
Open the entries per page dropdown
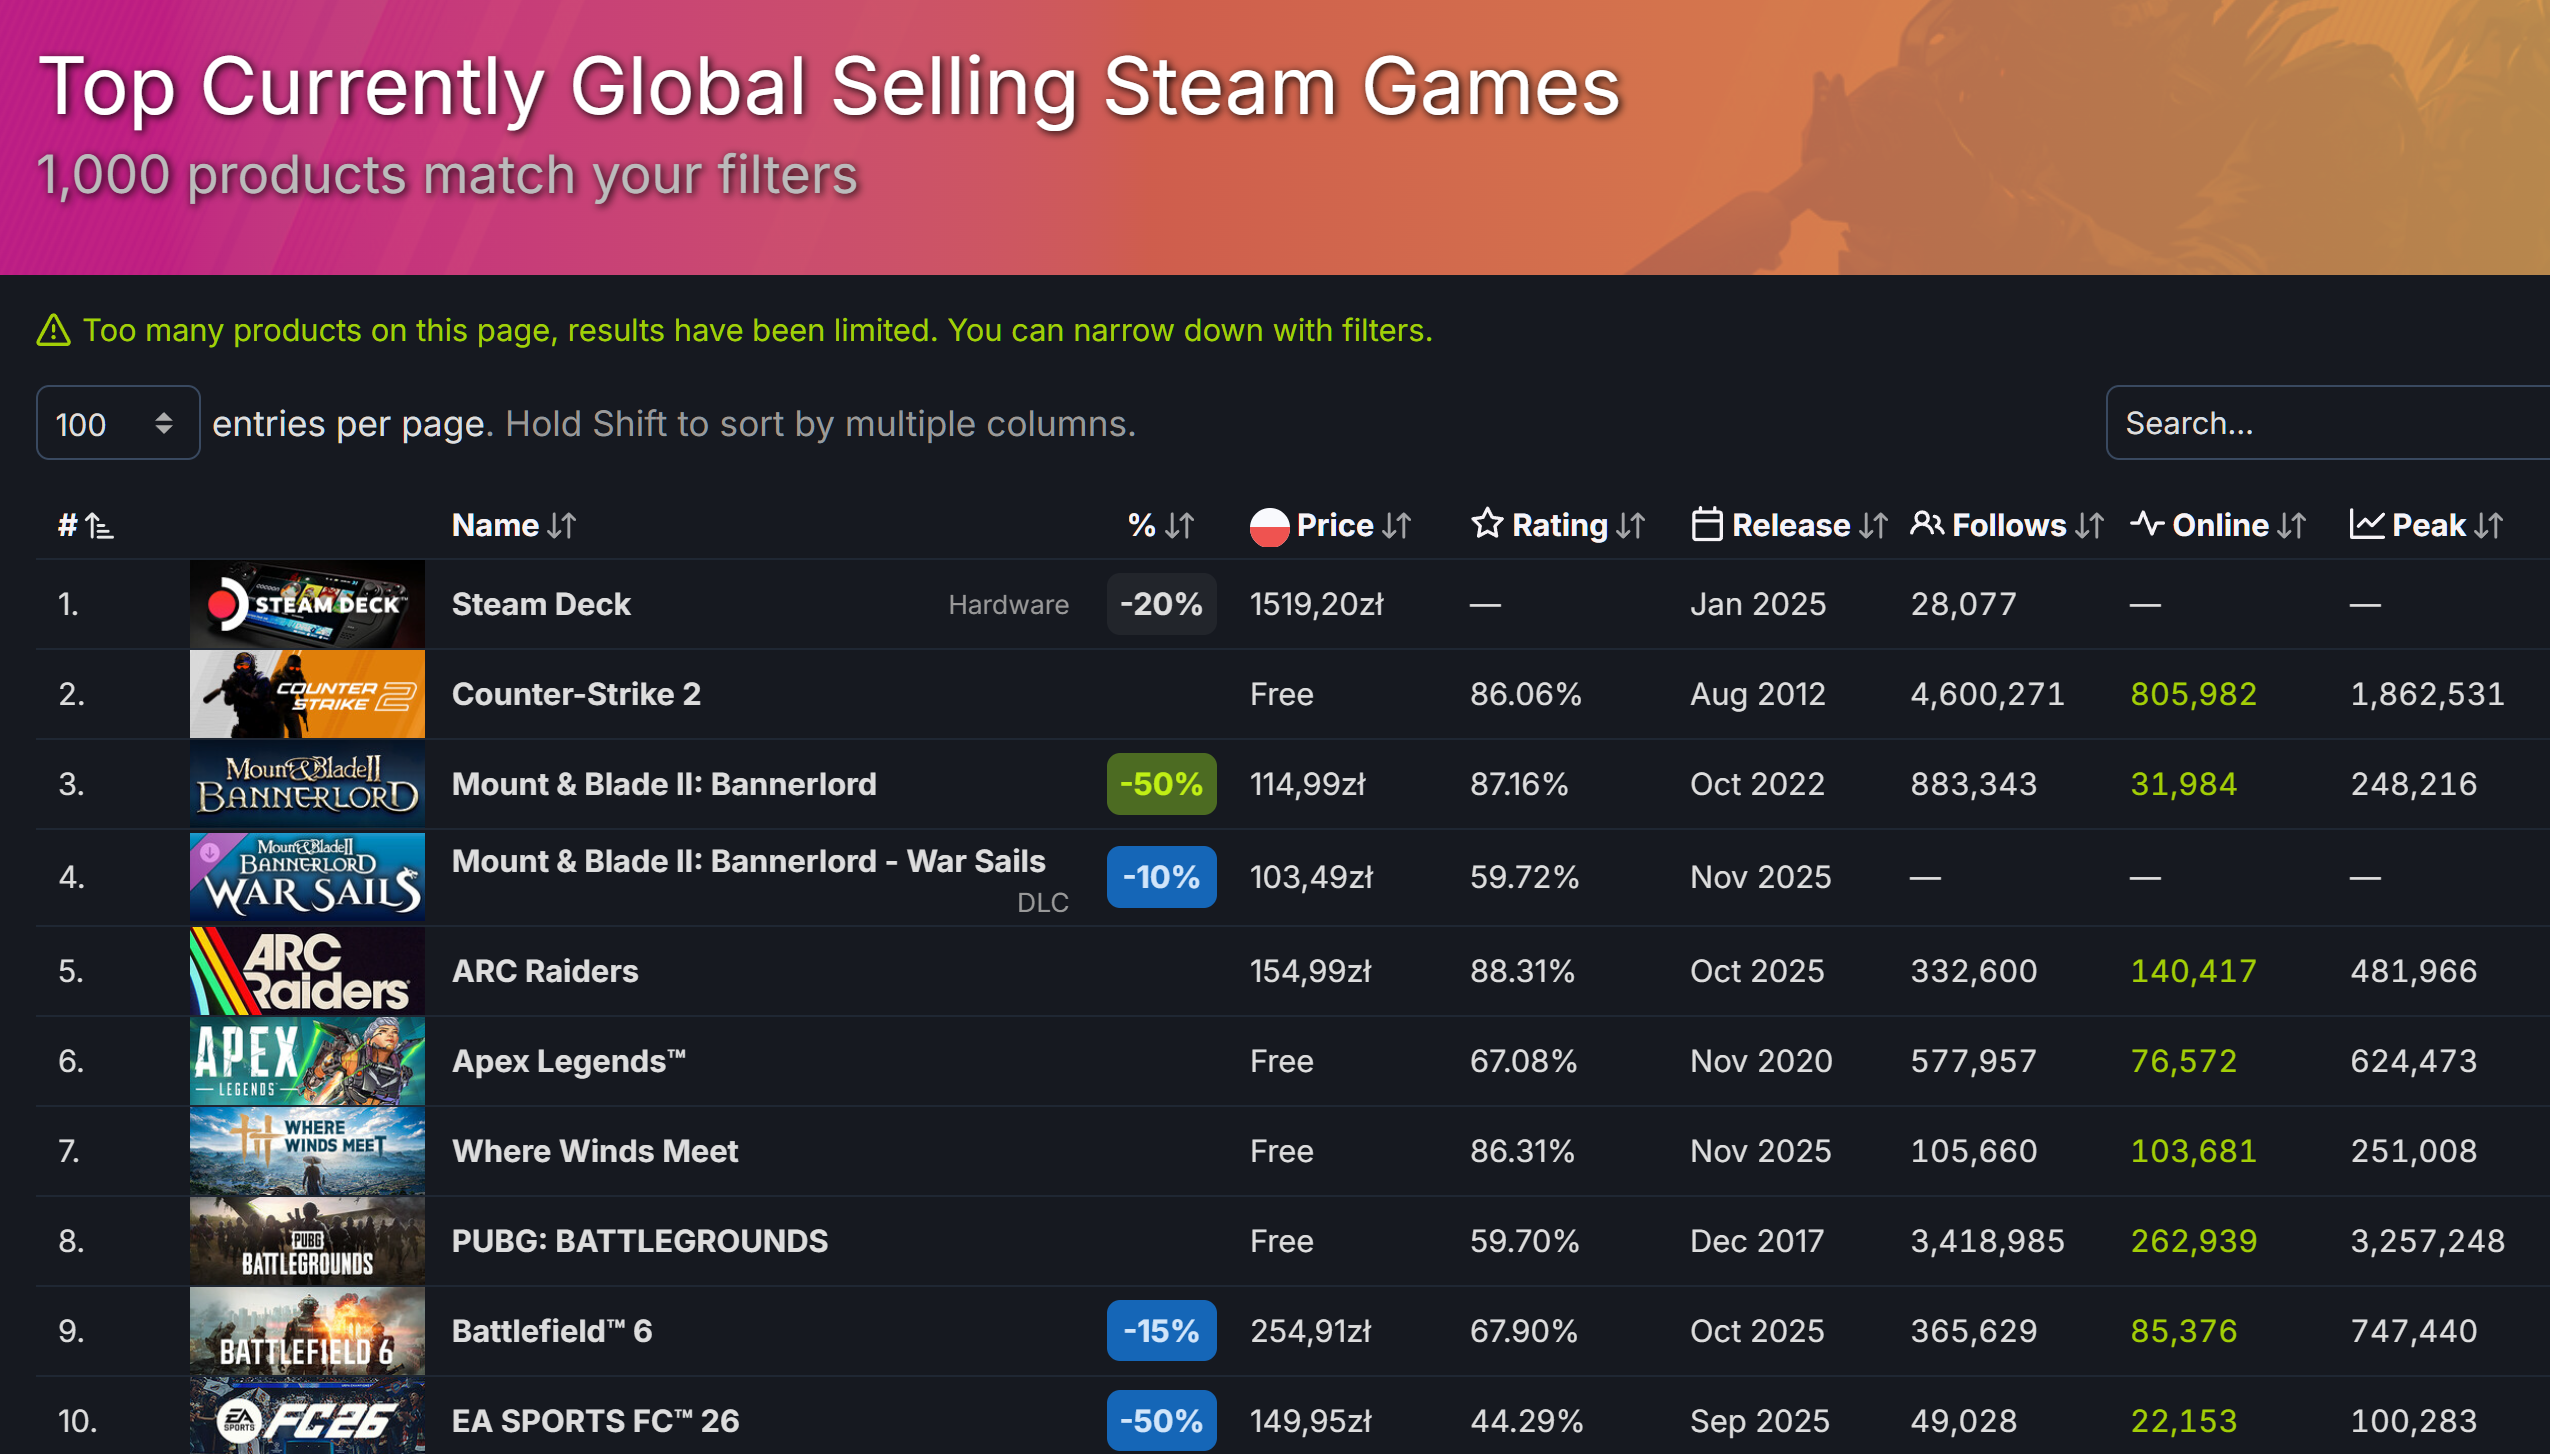pos(118,424)
